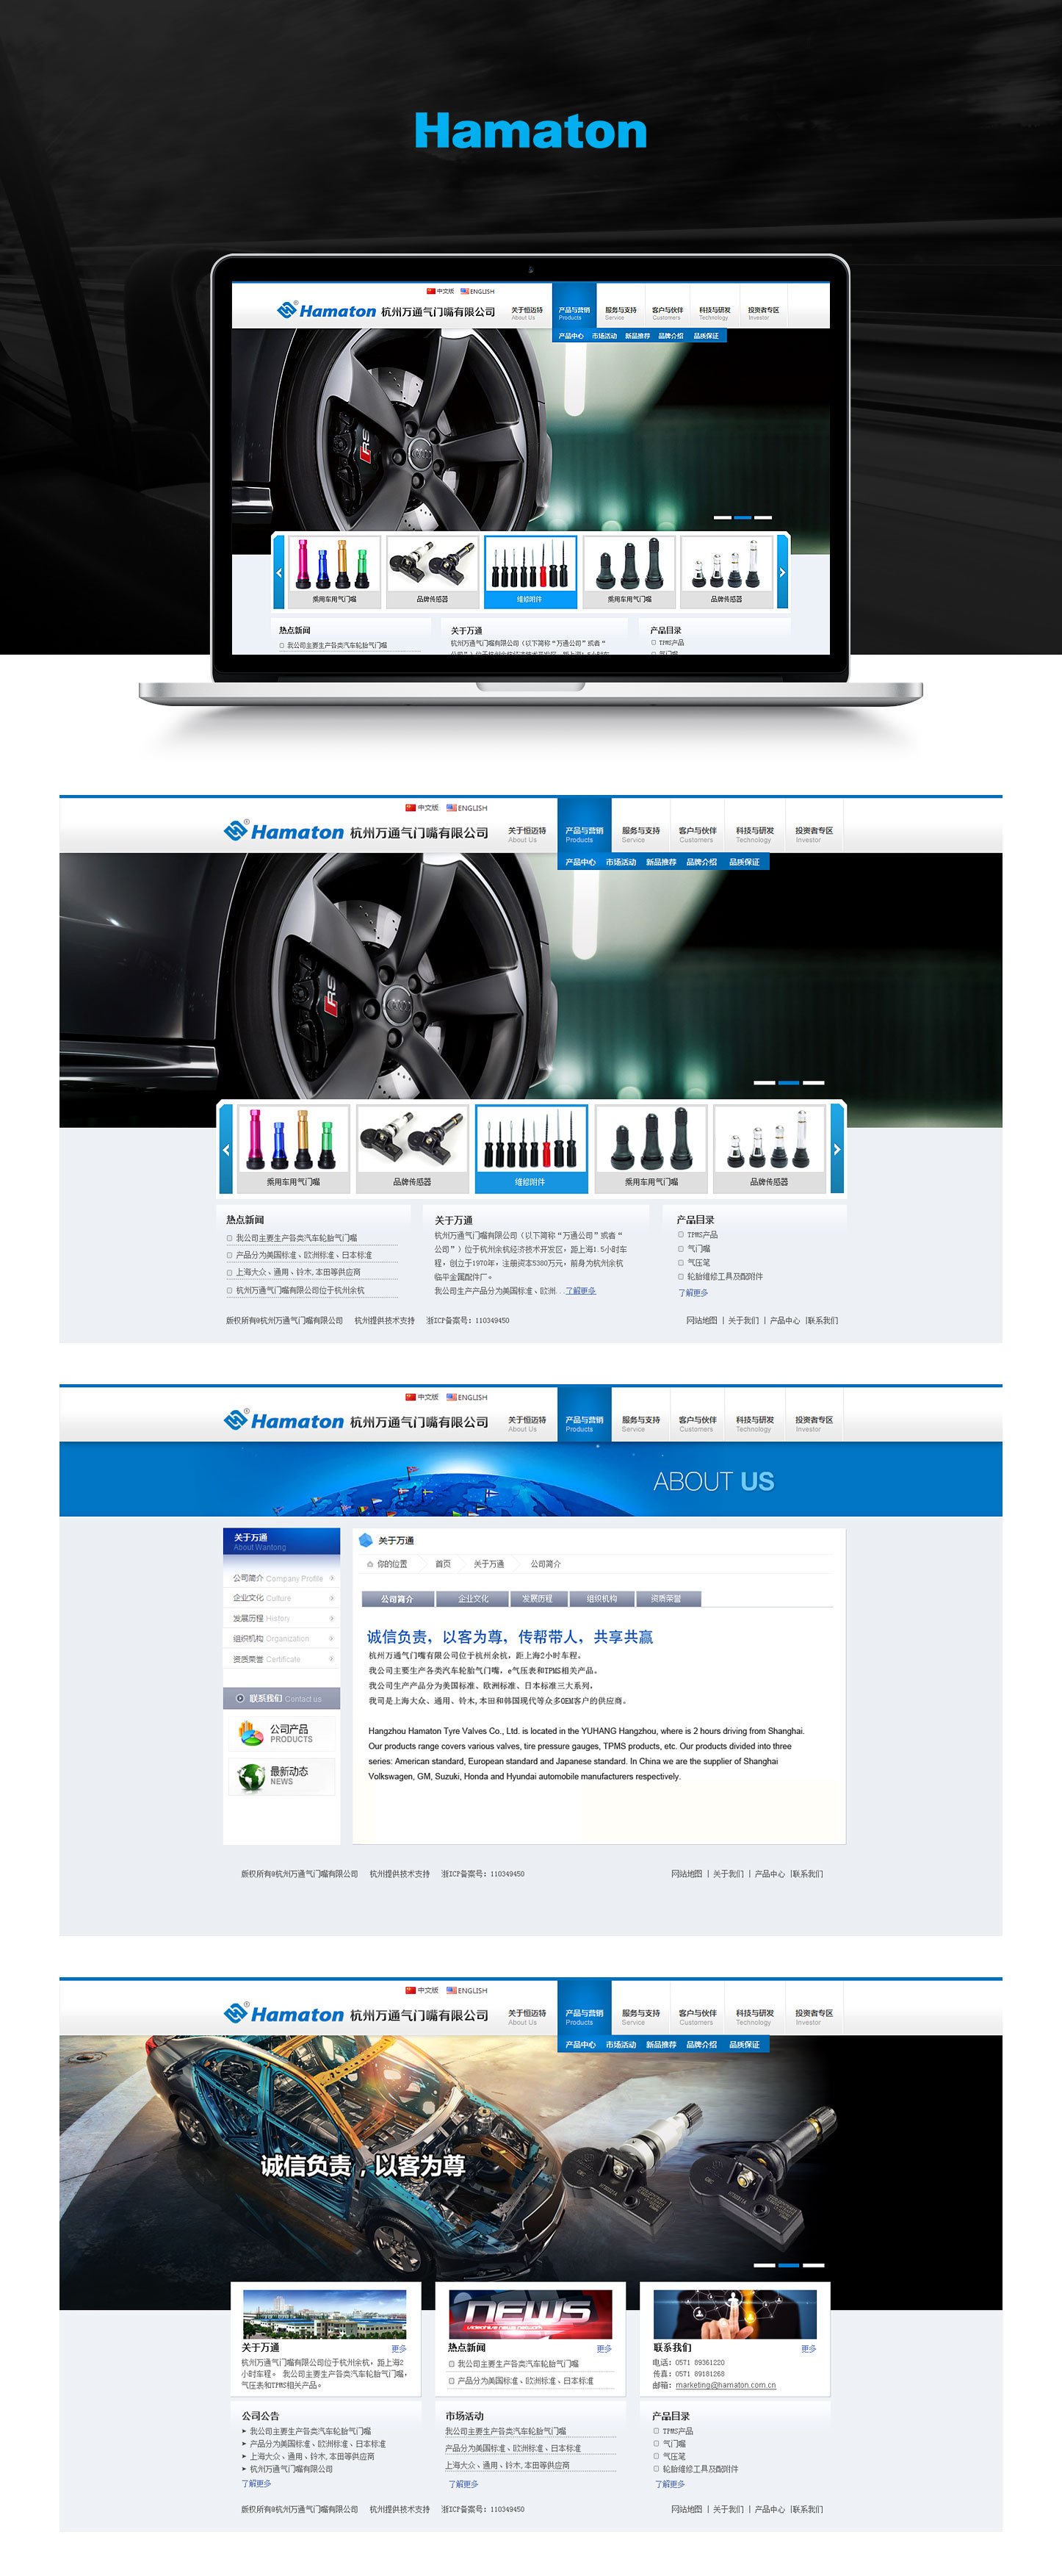This screenshot has width=1062, height=2576.
Task: Click 了解更多 under the 公司公告 list
Action: pyautogui.click(x=256, y=2483)
